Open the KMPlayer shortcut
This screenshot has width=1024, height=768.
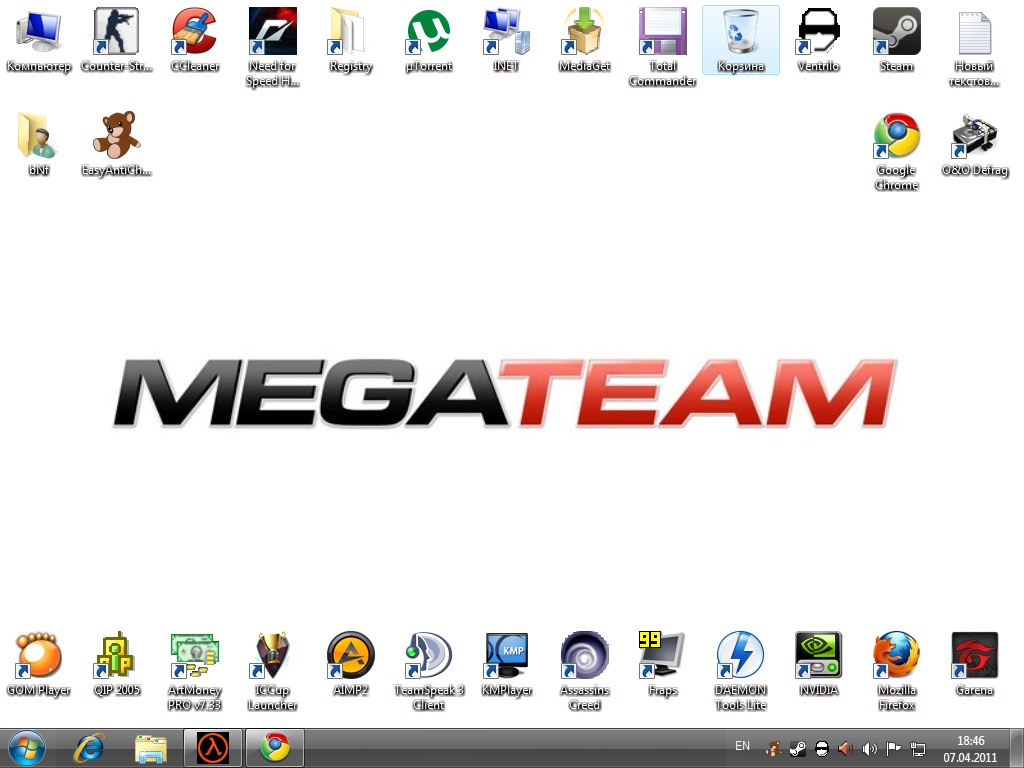506,664
